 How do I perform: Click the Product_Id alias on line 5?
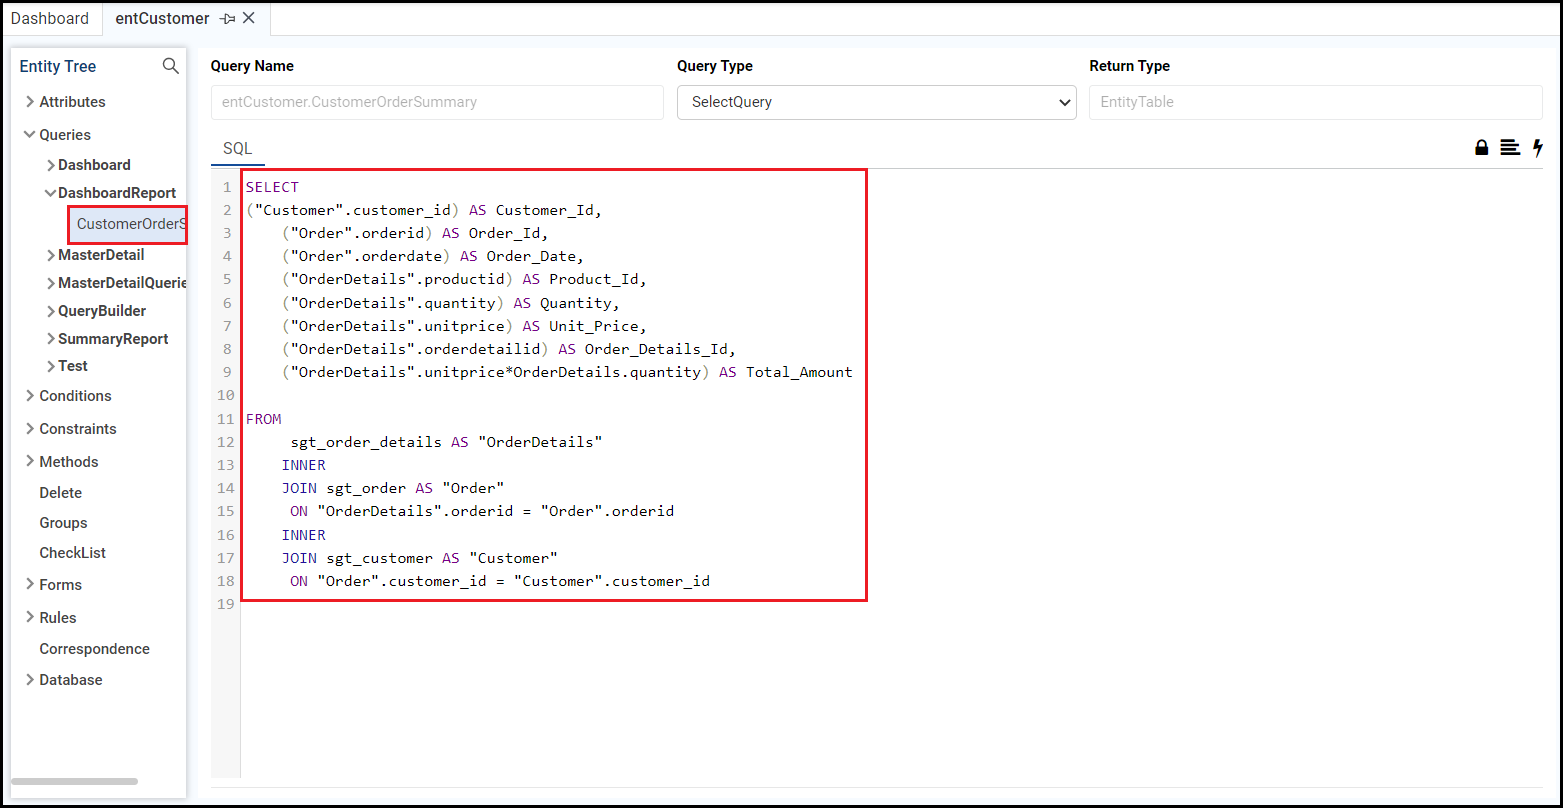click(594, 279)
